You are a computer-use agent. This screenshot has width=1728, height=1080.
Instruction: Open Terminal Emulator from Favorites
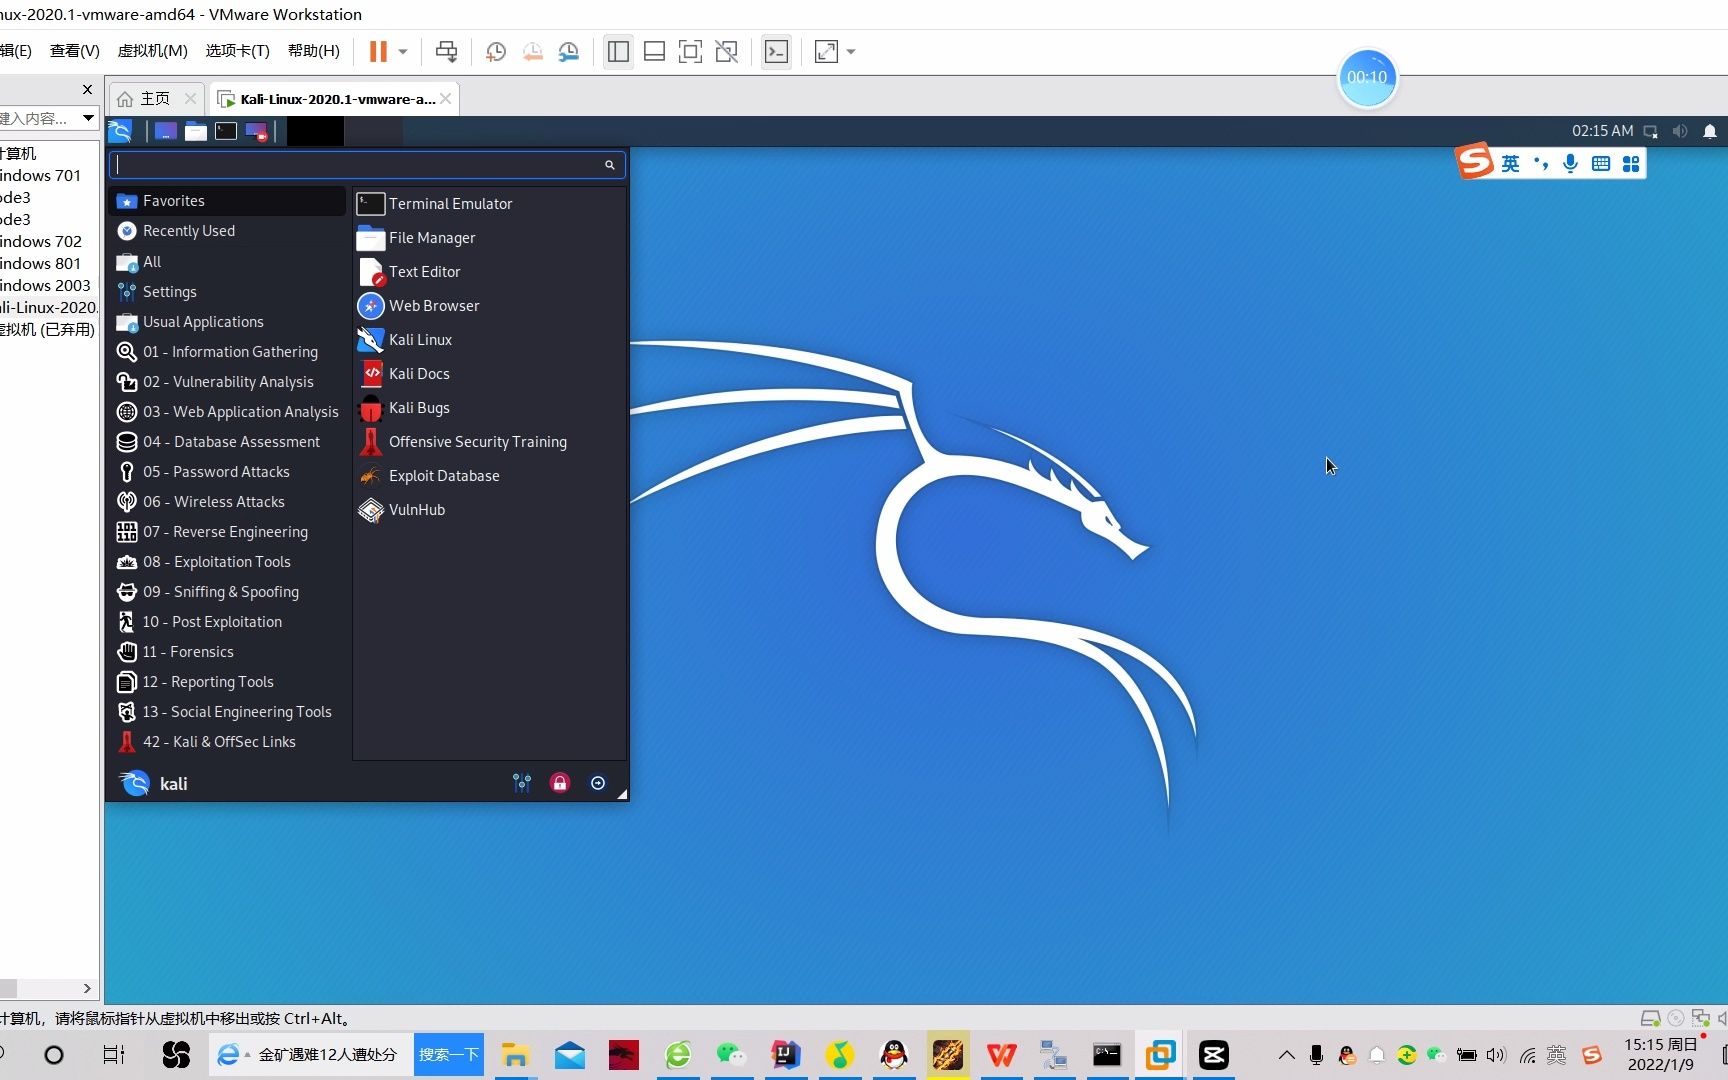489,204
